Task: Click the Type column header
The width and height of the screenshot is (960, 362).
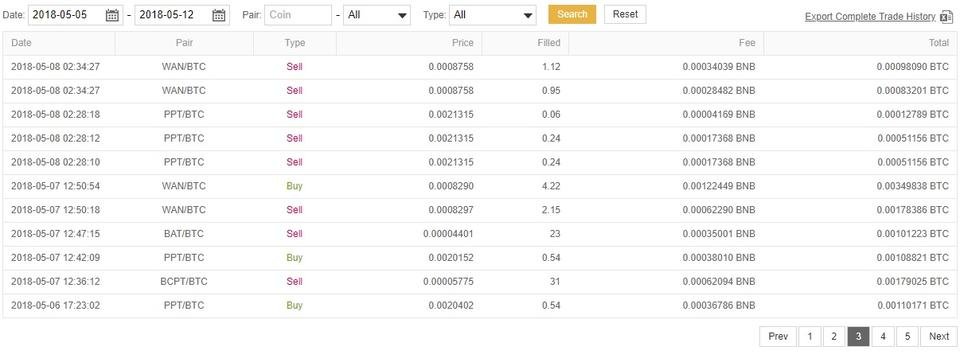Action: [294, 43]
